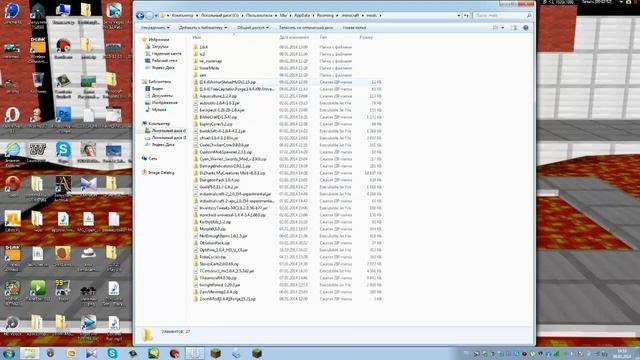
Task: Select the NotEnoughItems jar file icon
Action: (x=196, y=236)
